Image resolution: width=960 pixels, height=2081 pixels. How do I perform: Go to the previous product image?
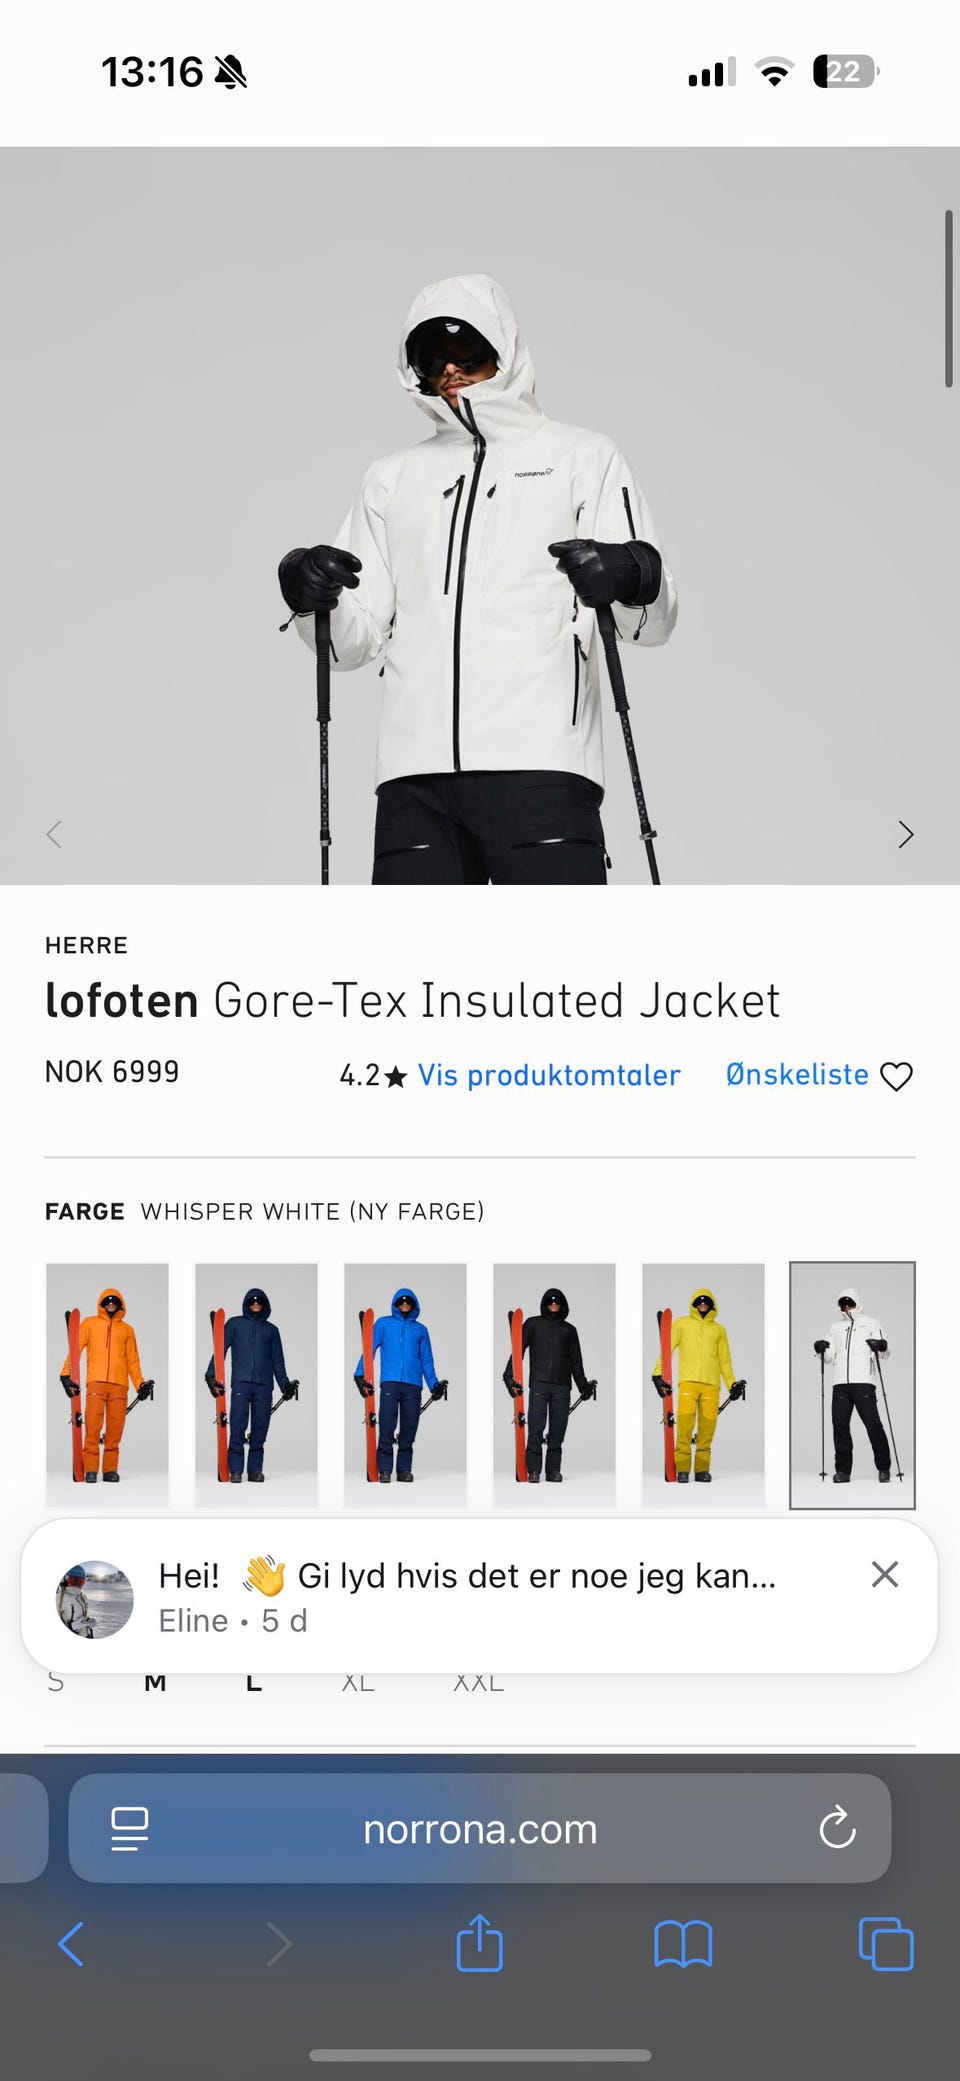[x=54, y=834]
